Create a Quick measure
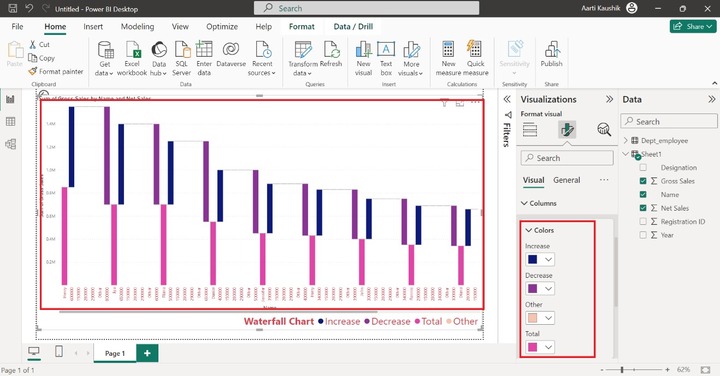The height and width of the screenshot is (376, 720). pyautogui.click(x=475, y=58)
